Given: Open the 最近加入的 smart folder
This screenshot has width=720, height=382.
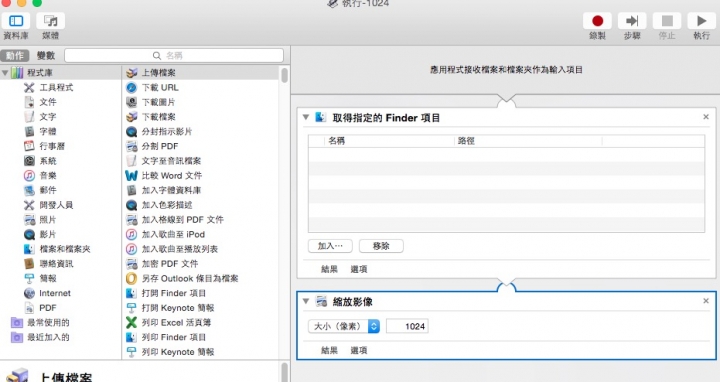Looking at the screenshot, I should pos(48,337).
